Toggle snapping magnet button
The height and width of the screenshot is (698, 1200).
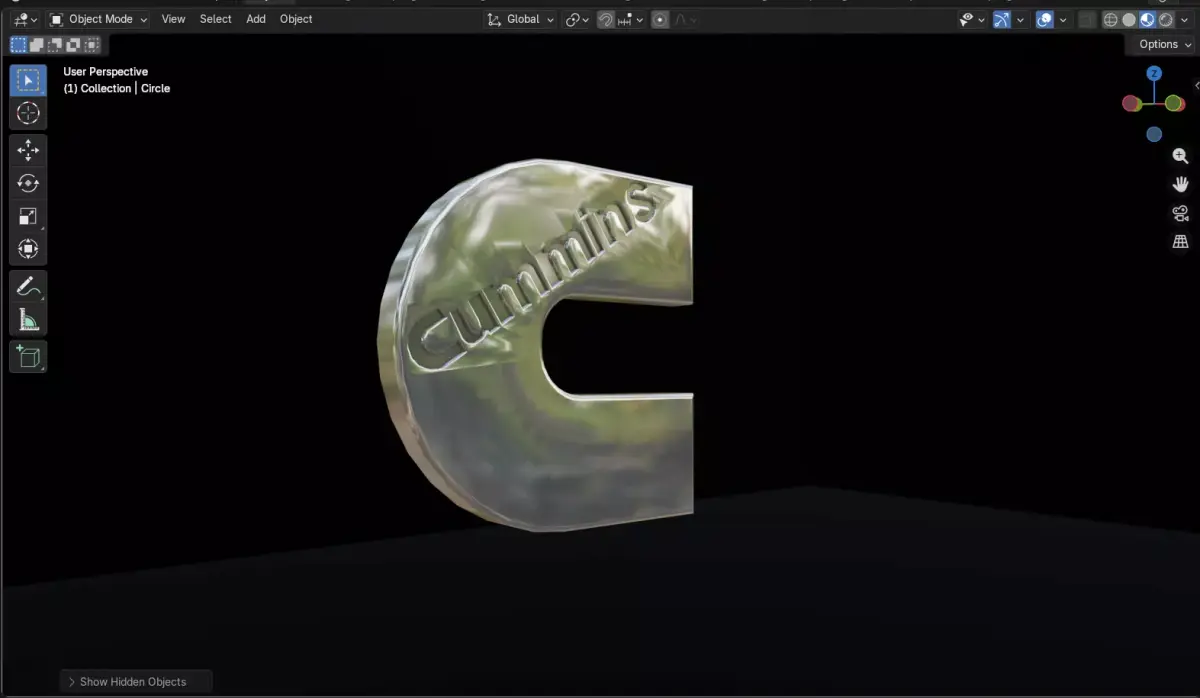(x=606, y=19)
